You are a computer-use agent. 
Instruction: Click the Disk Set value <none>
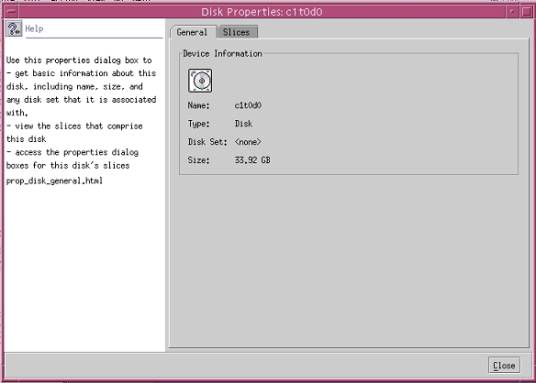248,142
